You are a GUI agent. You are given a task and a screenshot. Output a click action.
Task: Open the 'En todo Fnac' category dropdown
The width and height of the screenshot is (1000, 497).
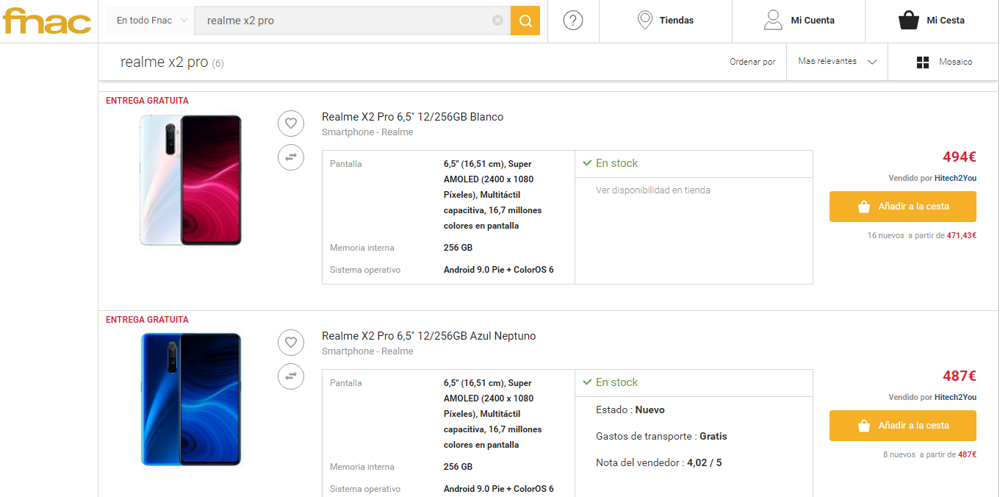pos(151,20)
